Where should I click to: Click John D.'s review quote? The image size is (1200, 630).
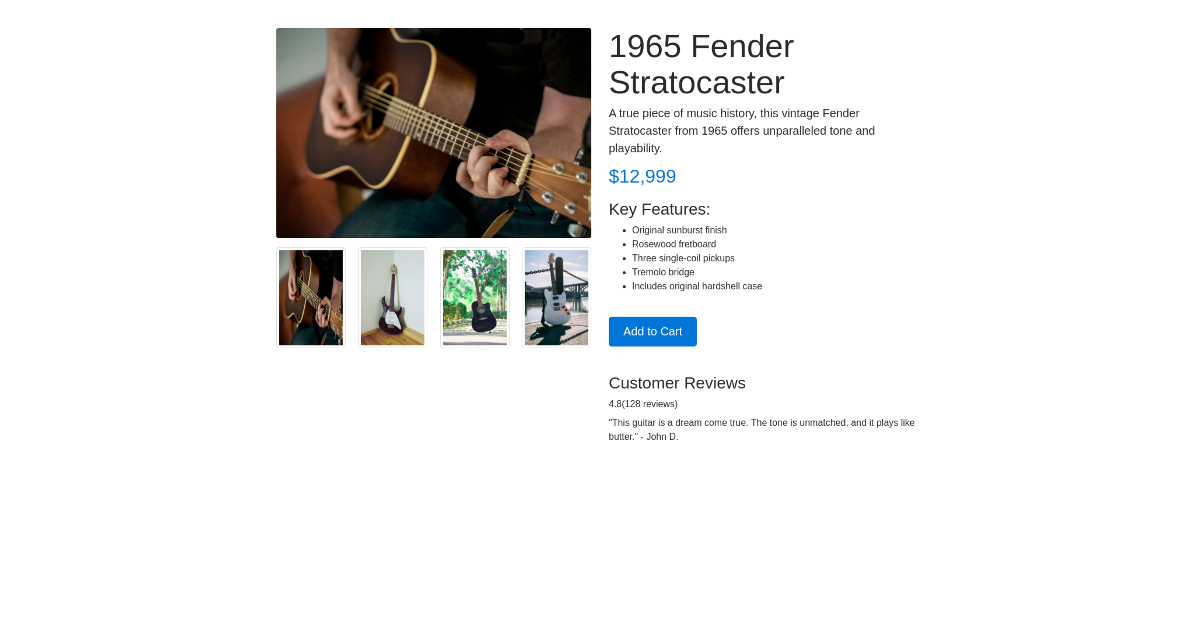pyautogui.click(x=761, y=429)
